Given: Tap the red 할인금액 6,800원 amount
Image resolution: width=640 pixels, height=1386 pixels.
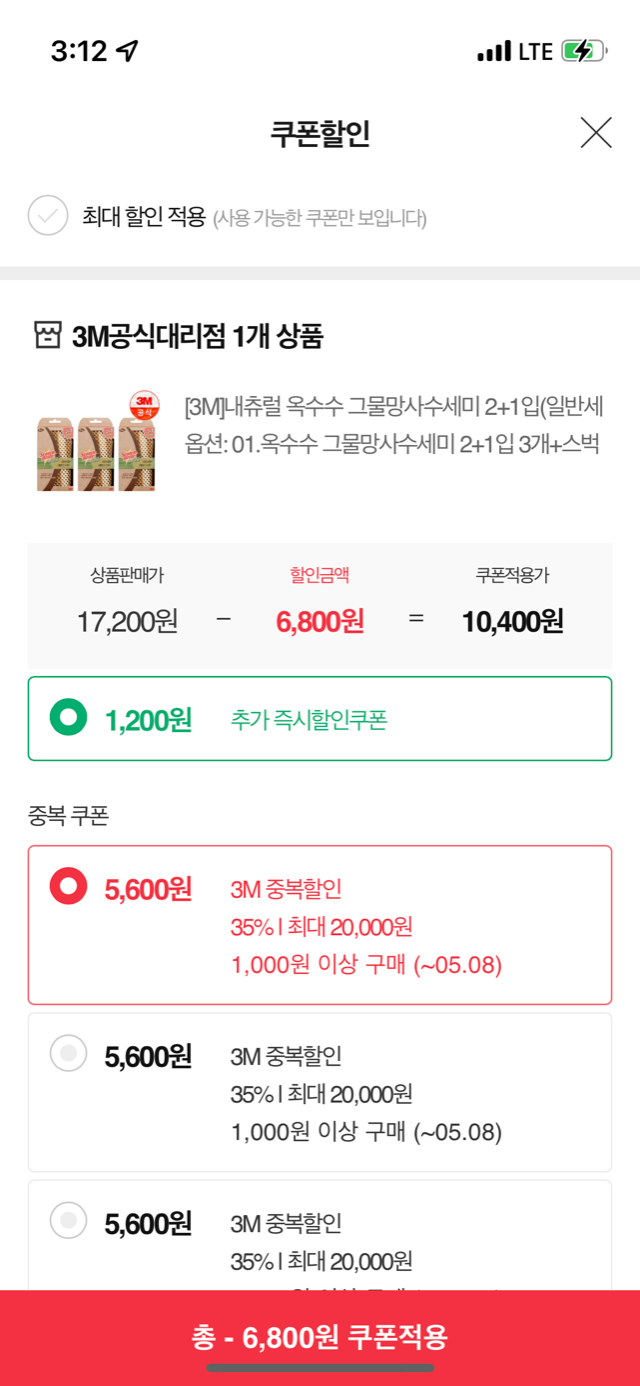Looking at the screenshot, I should 319,621.
